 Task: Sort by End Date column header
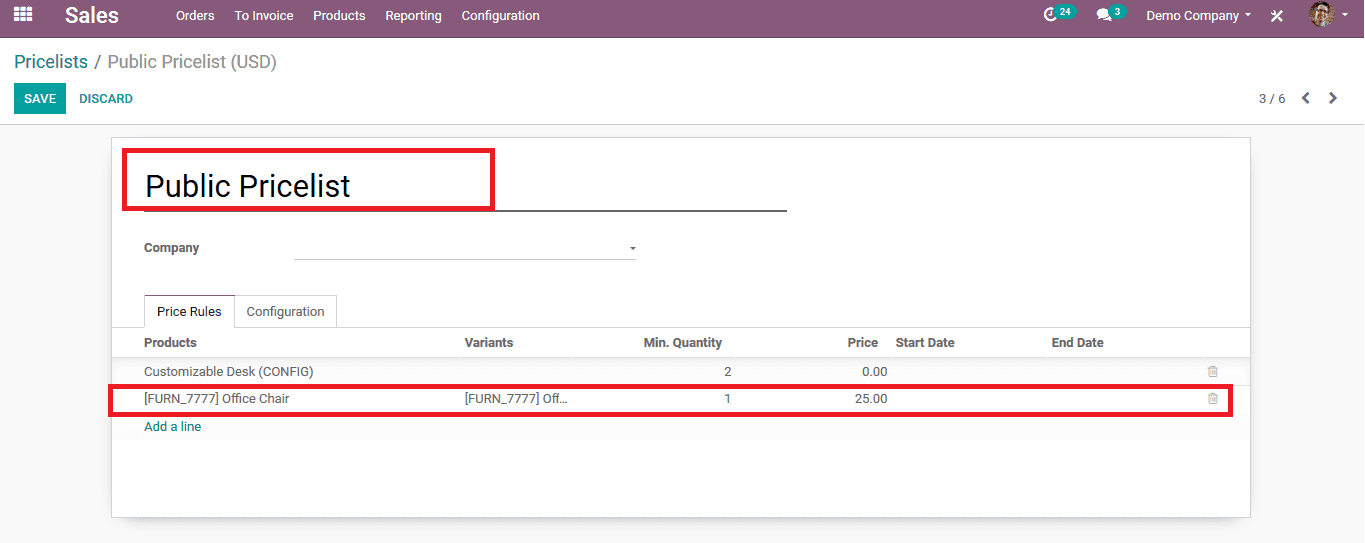click(1077, 342)
